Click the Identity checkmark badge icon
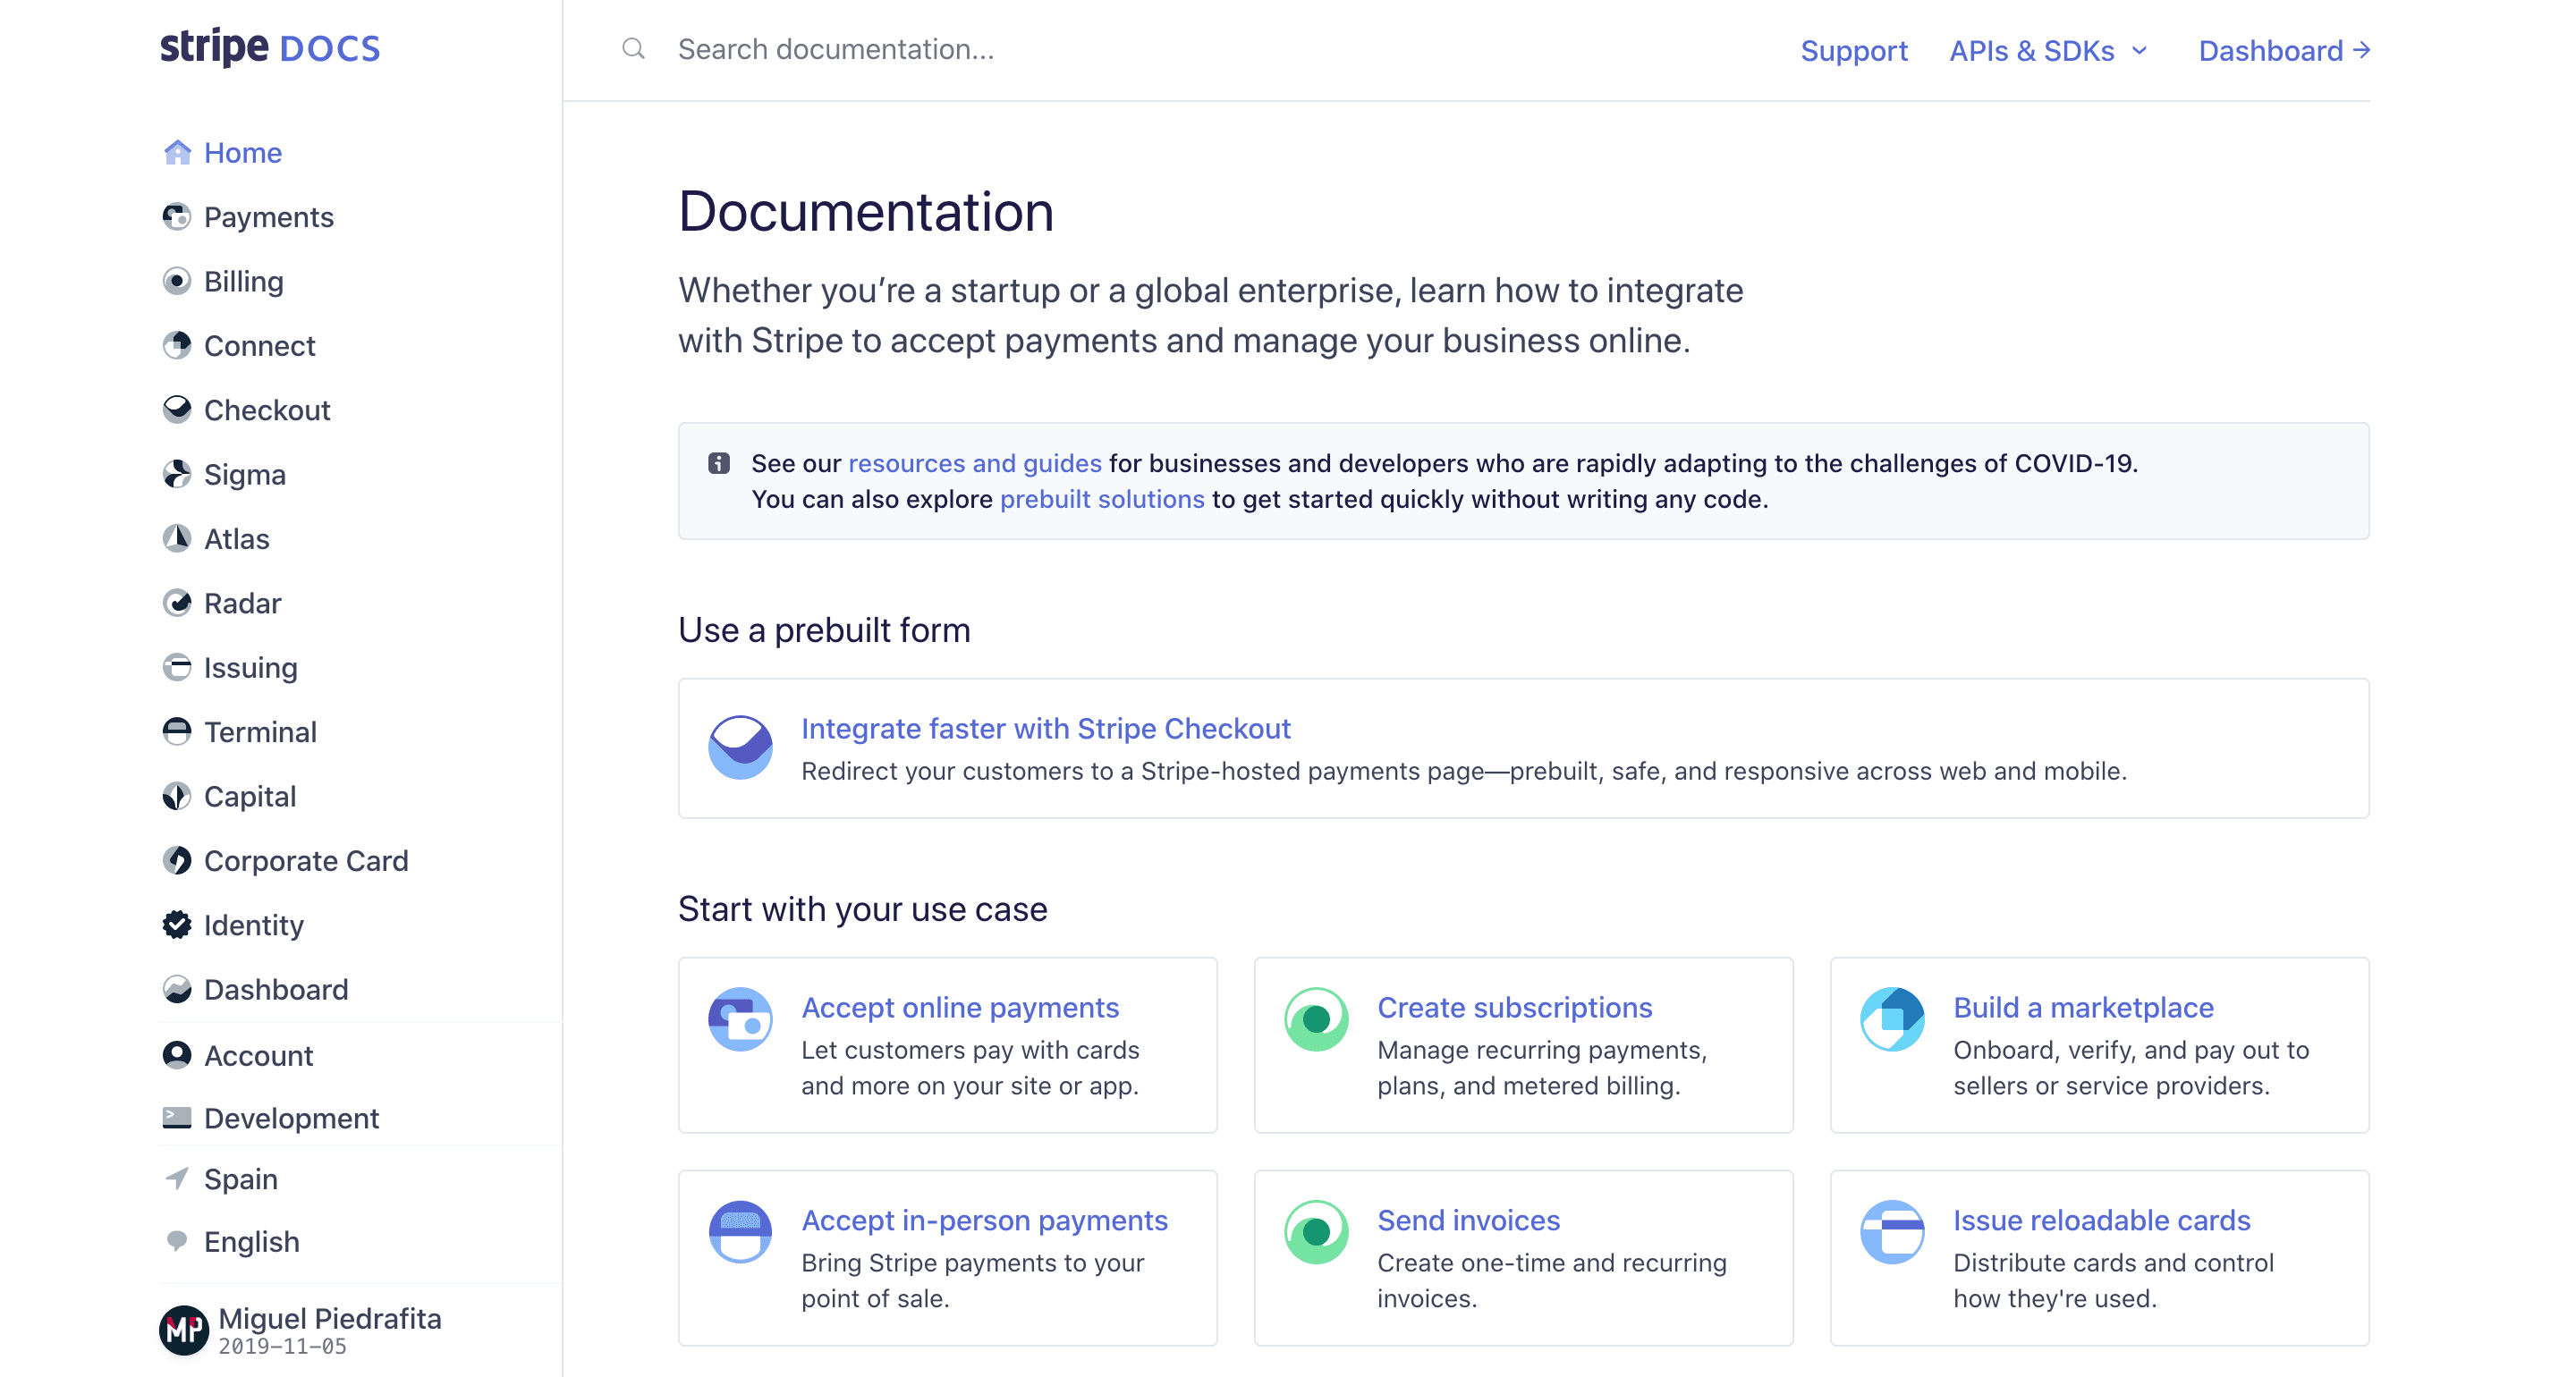 pyautogui.click(x=177, y=925)
